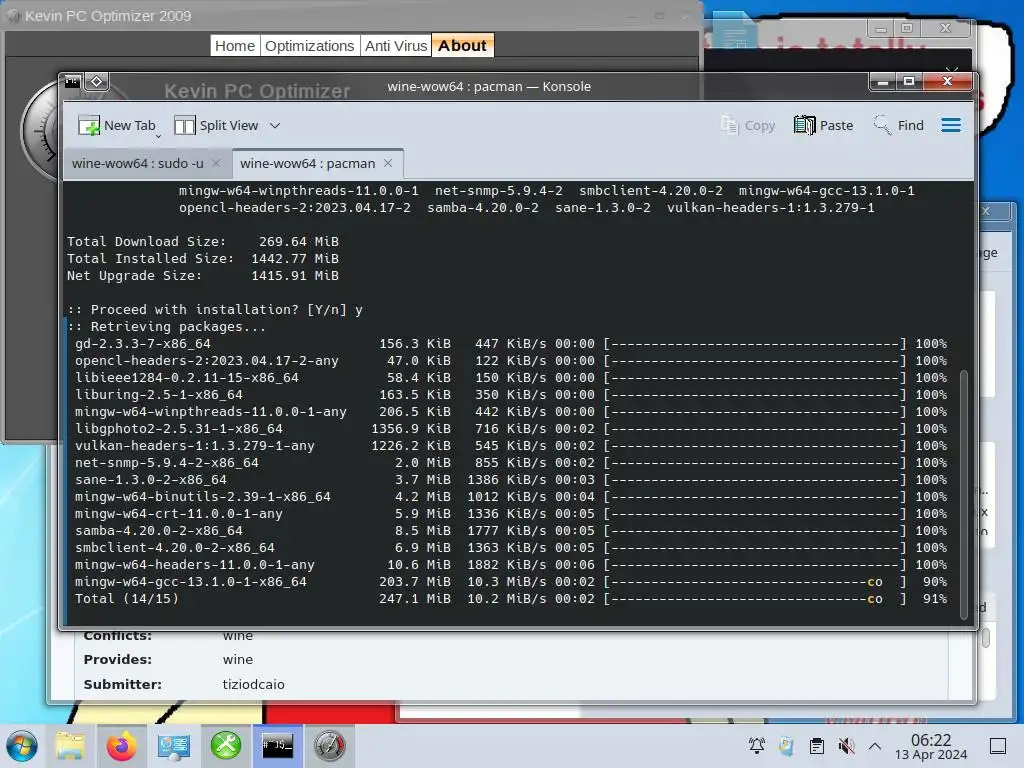Open the file manager taskbar icon
1024x768 pixels.
click(70, 746)
